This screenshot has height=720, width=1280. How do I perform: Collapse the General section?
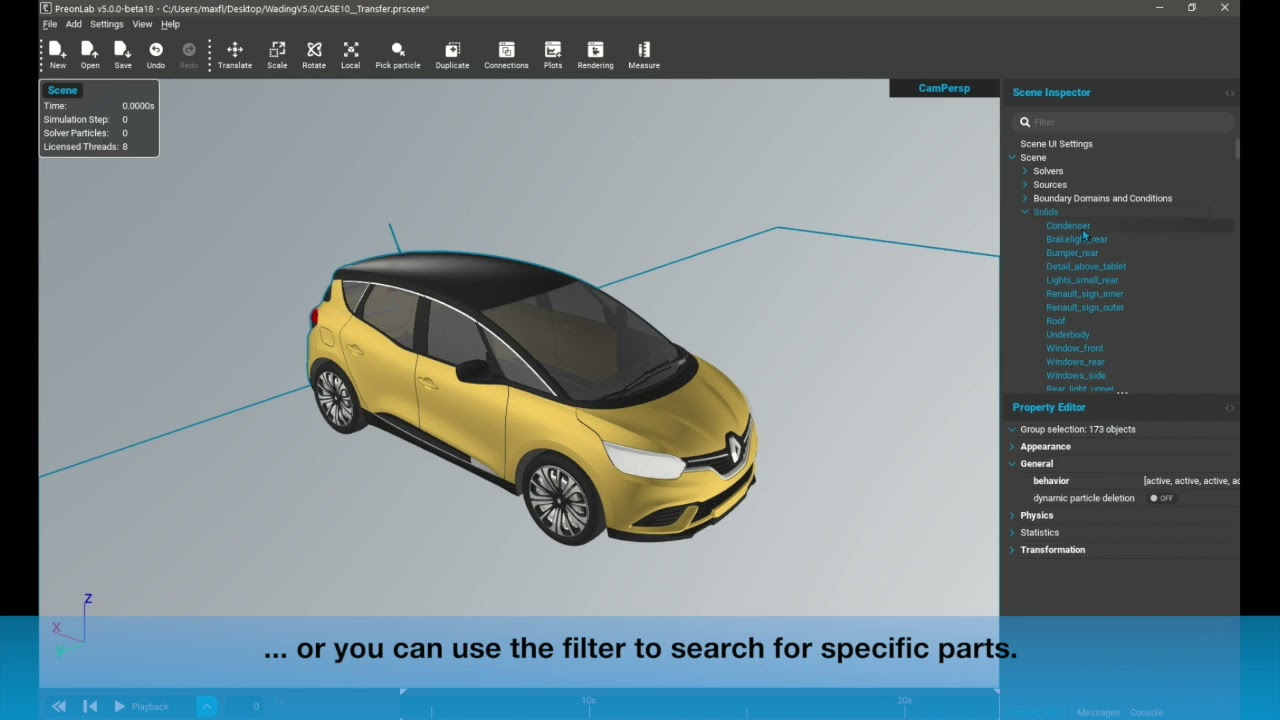coord(1012,464)
